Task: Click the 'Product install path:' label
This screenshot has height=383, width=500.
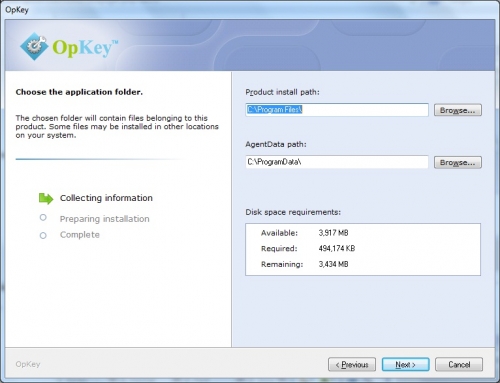Action: [x=282, y=92]
